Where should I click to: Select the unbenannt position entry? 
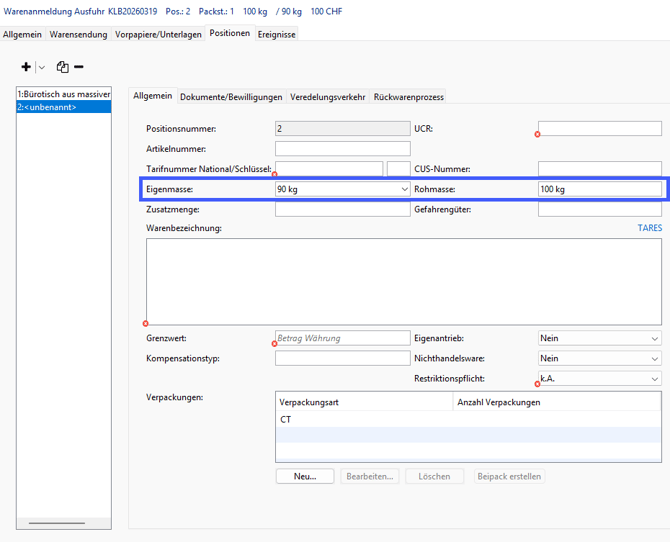tap(63, 106)
